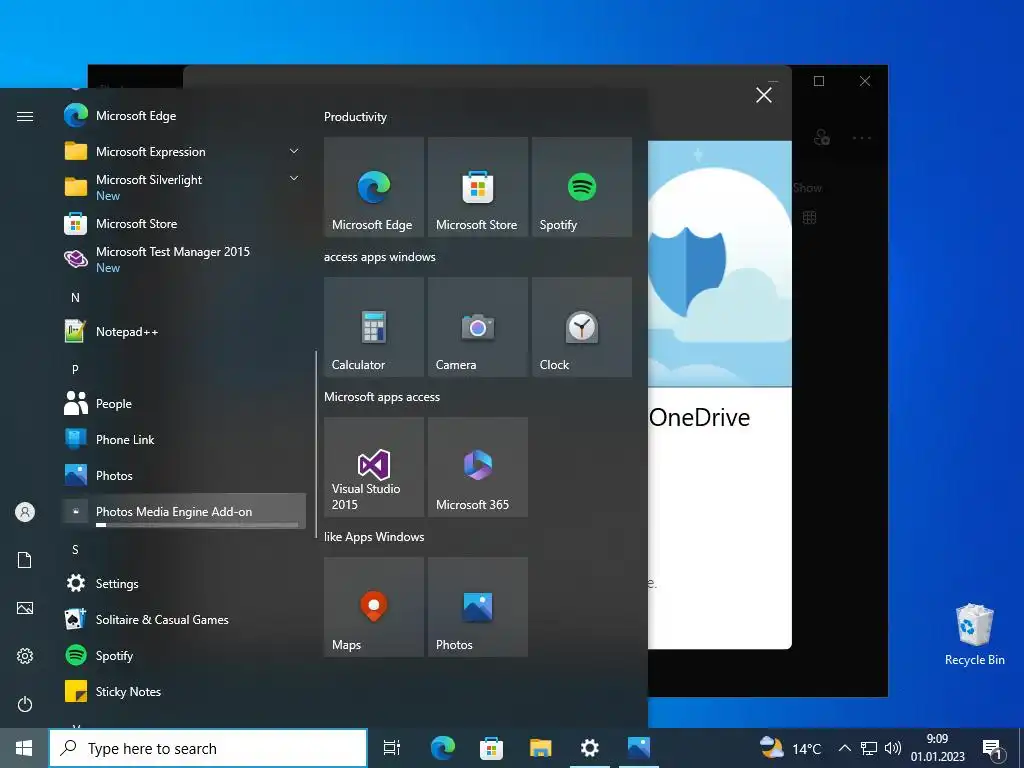Viewport: 1024px width, 768px height.
Task: Launch Microsoft Test Manager 2015
Action: coord(183,259)
